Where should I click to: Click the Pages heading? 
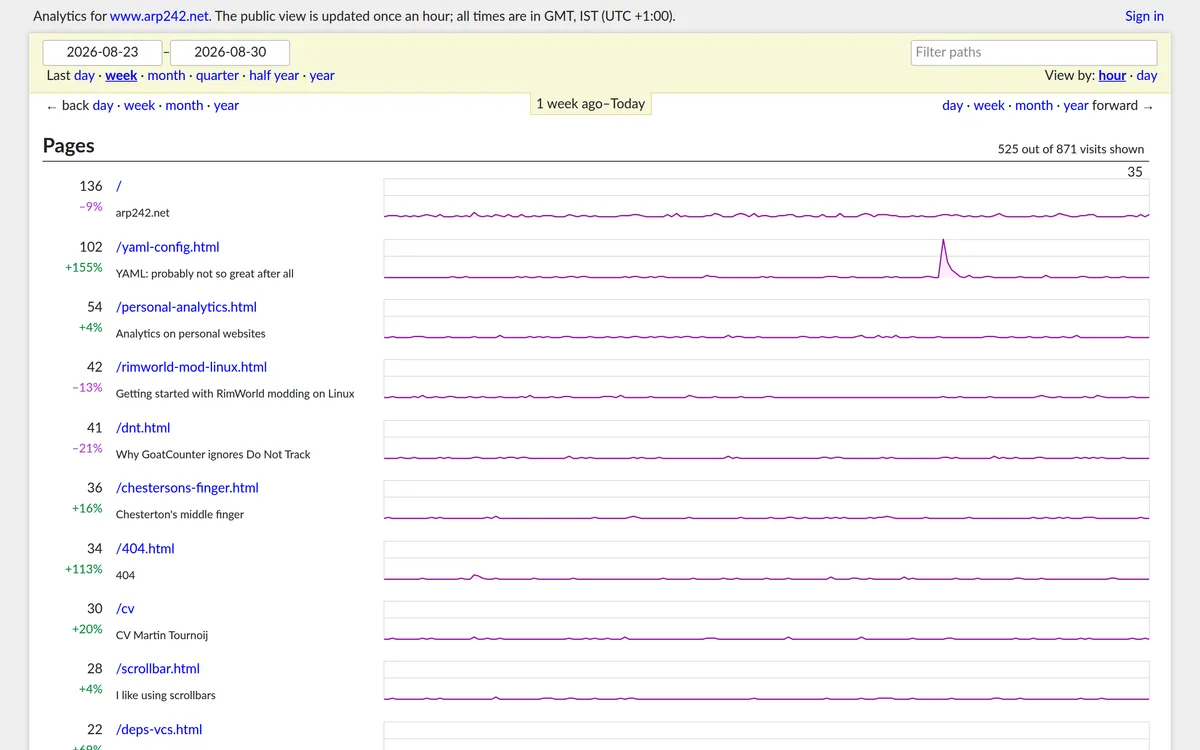click(x=68, y=145)
